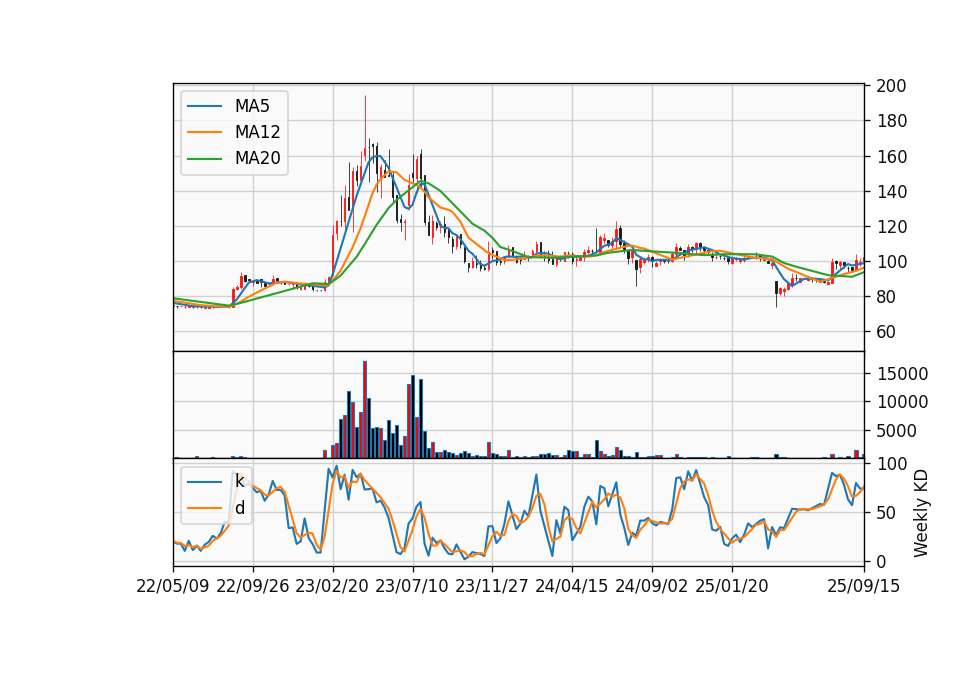Click the MA20 legend label
Viewport: 960px width, 690px height.
click(x=257, y=159)
